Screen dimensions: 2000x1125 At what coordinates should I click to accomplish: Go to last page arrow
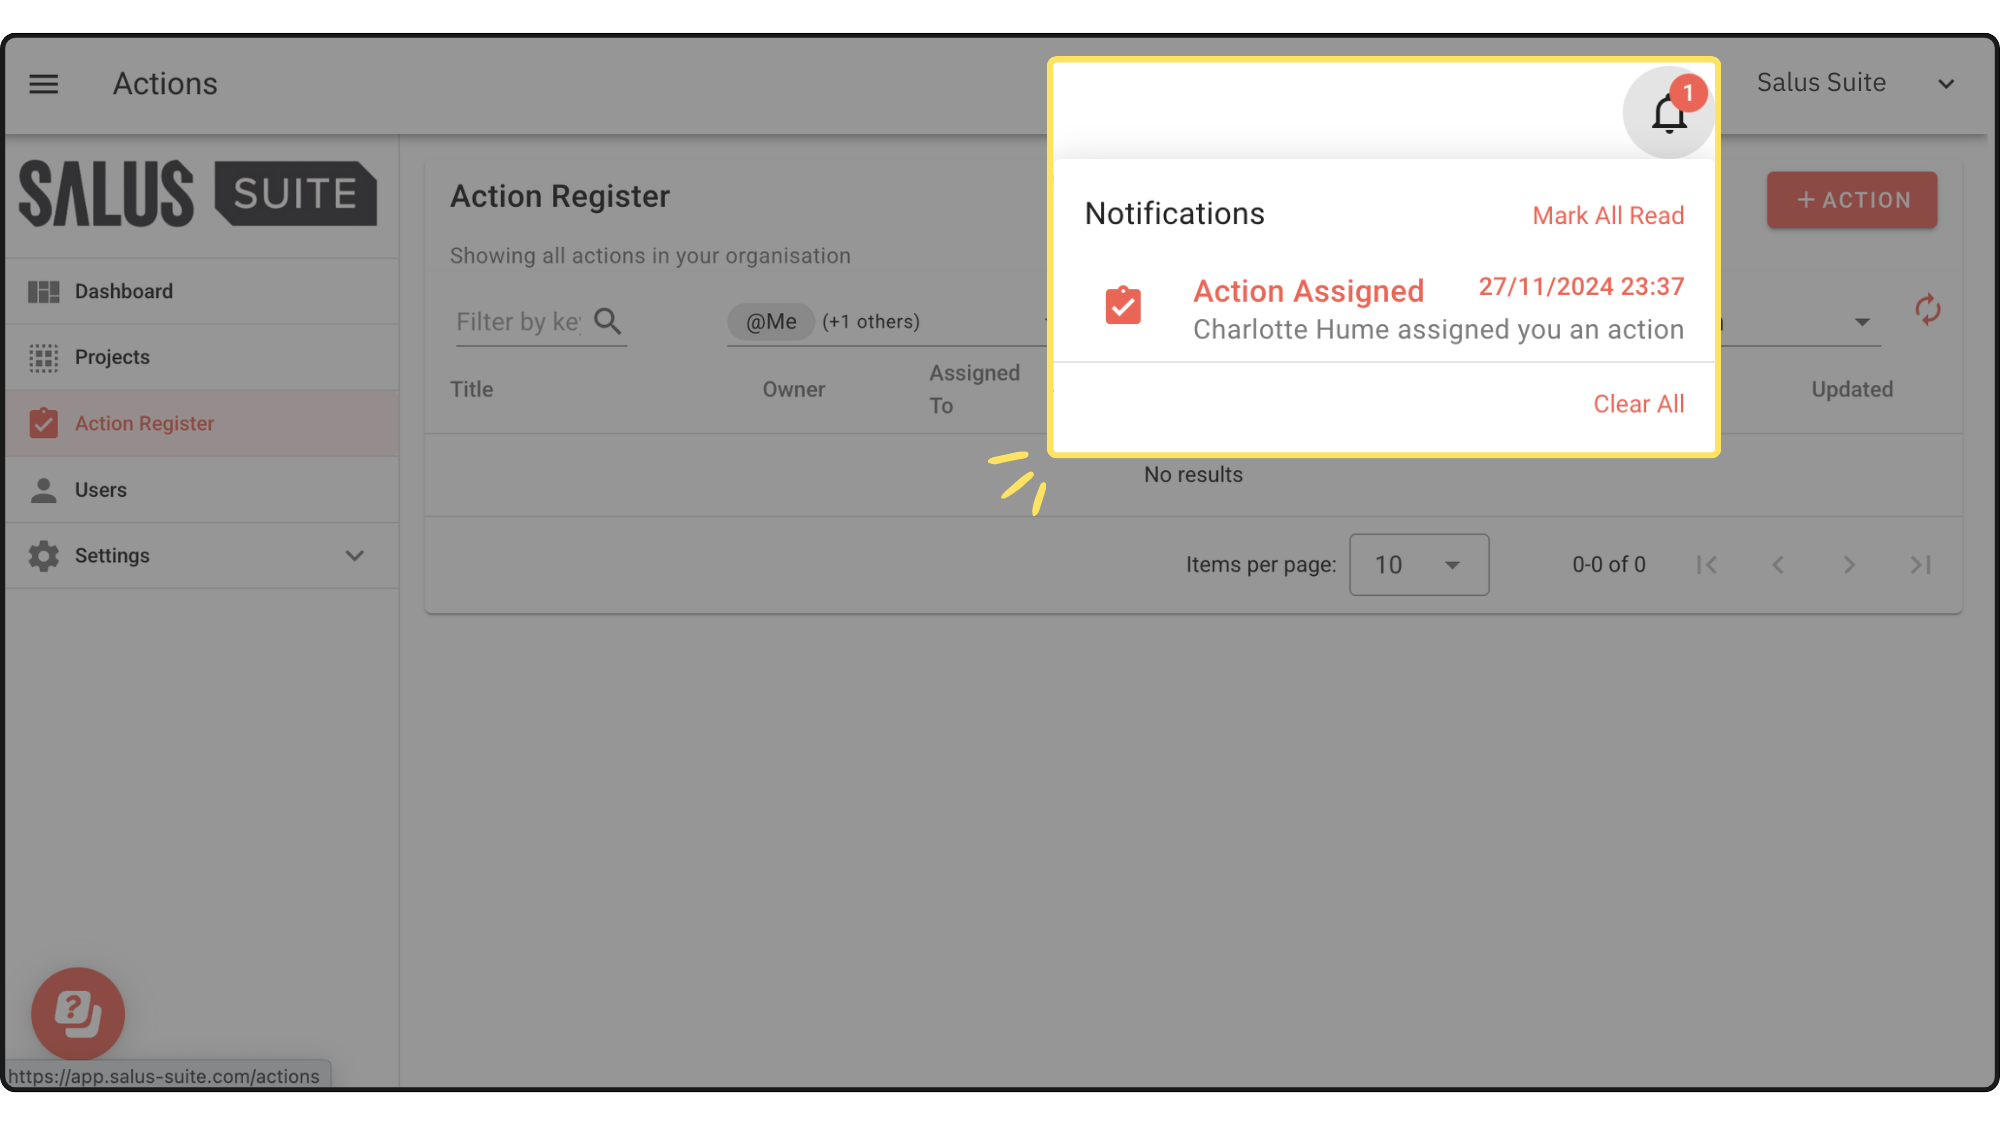pyautogui.click(x=1920, y=565)
